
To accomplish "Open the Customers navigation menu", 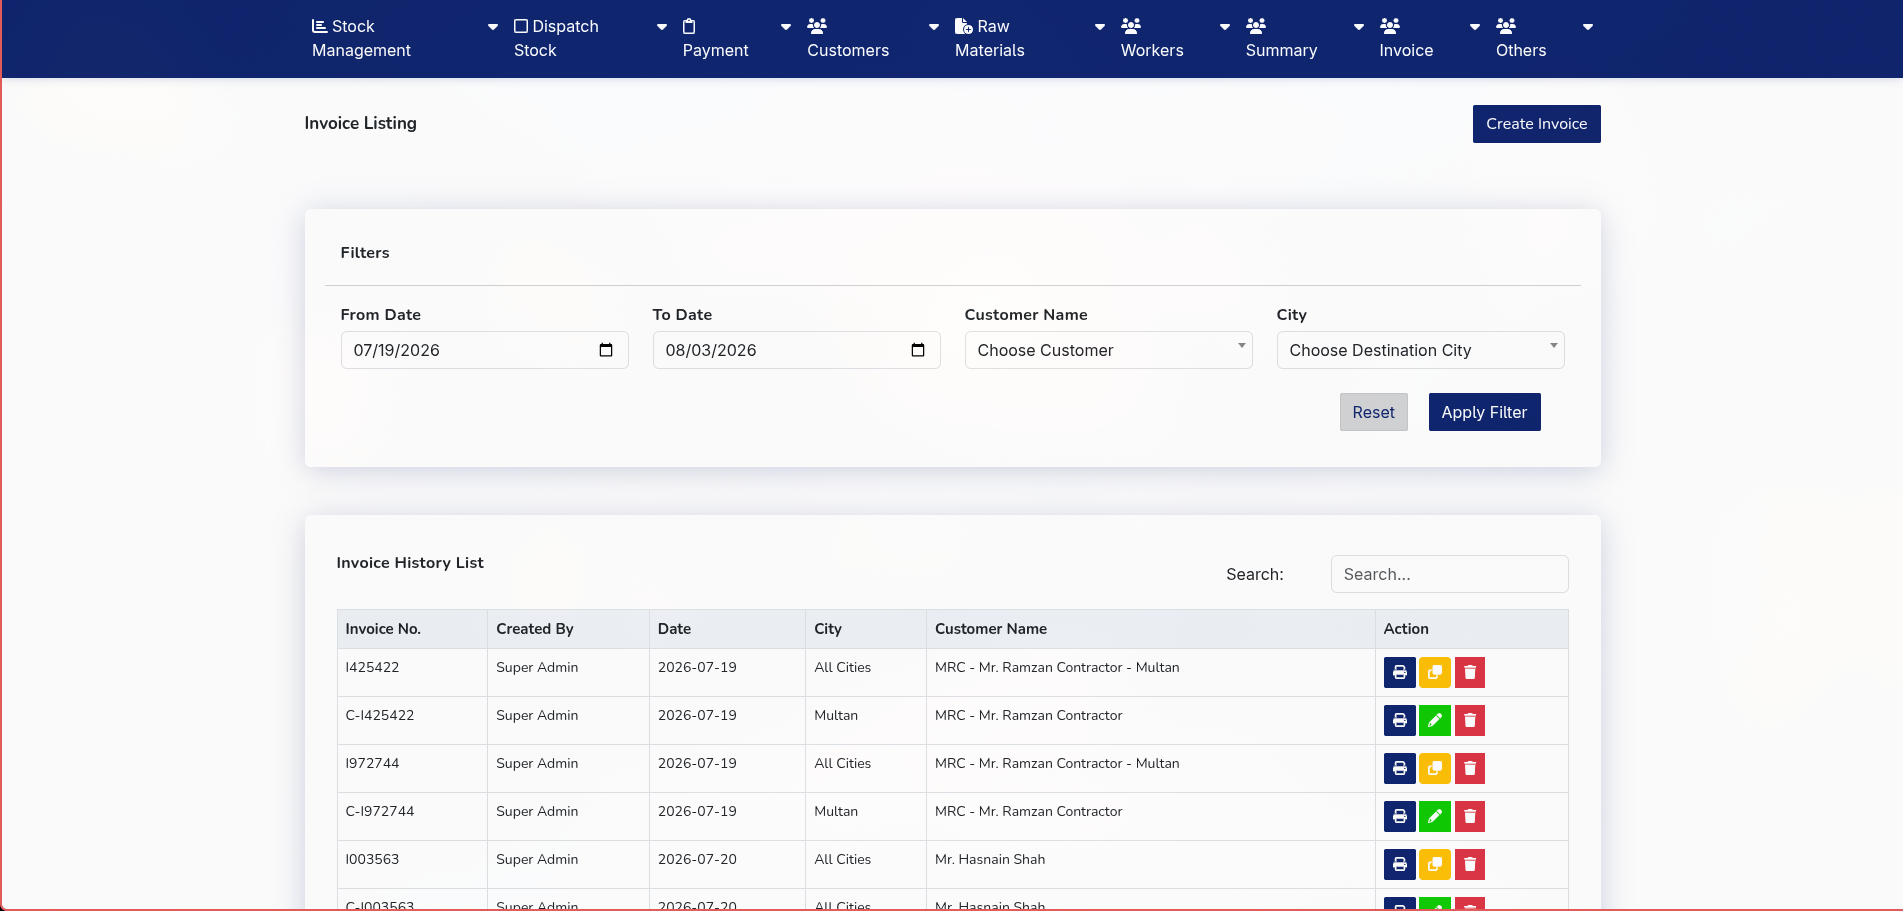I will click(848, 38).
